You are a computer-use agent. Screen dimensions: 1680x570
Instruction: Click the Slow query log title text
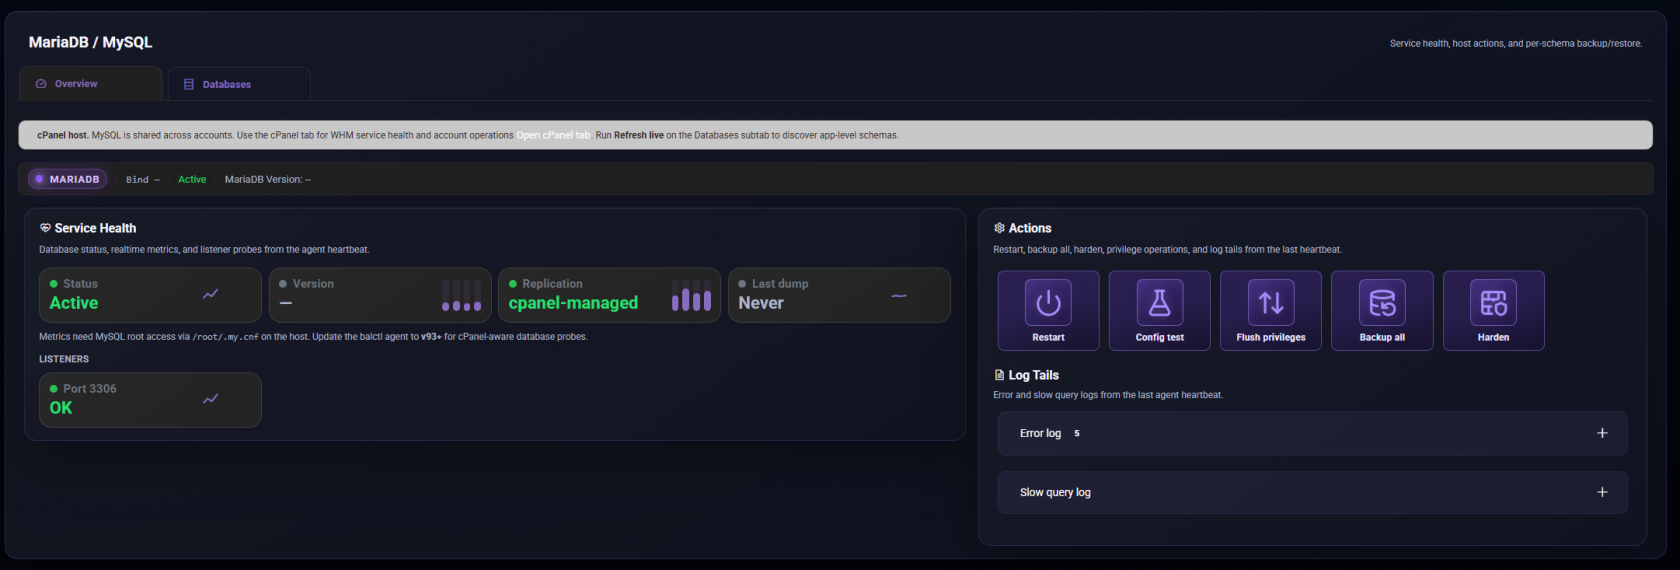click(x=1055, y=493)
